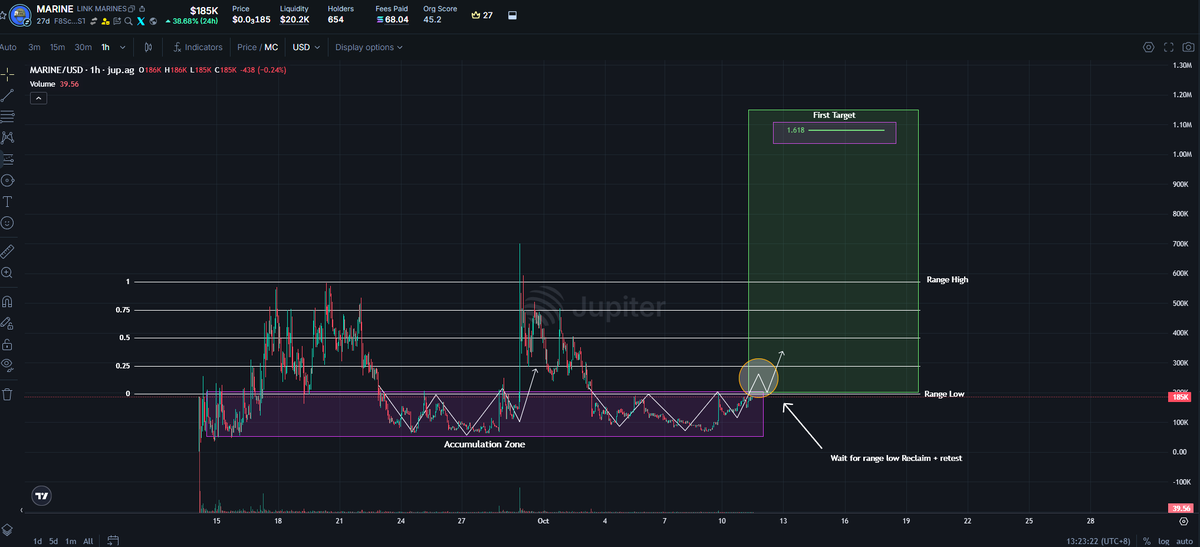Select the trend line drawing tool

[8, 95]
